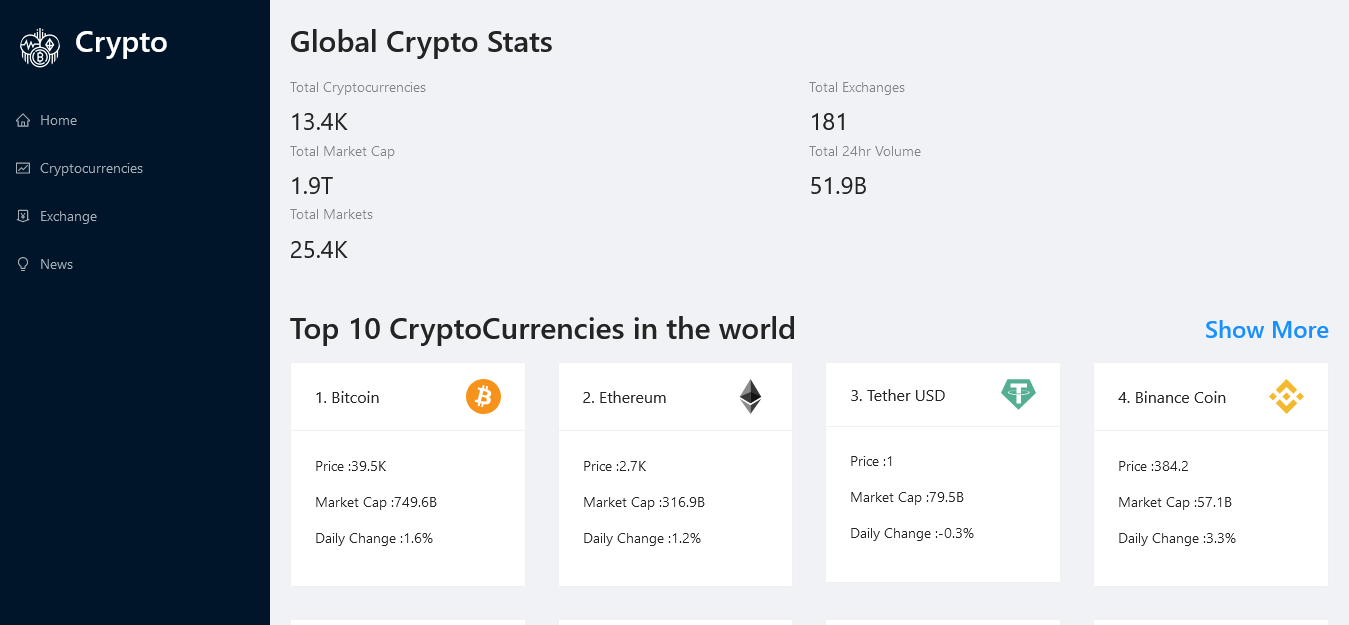Click the Crypto logo icon
The width and height of the screenshot is (1349, 625).
click(40, 47)
